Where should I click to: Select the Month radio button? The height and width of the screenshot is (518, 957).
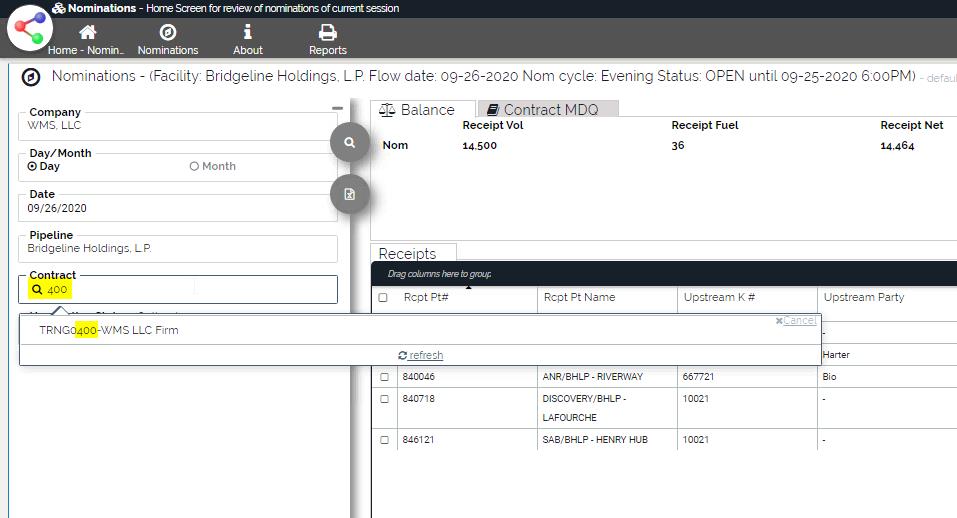[194, 167]
